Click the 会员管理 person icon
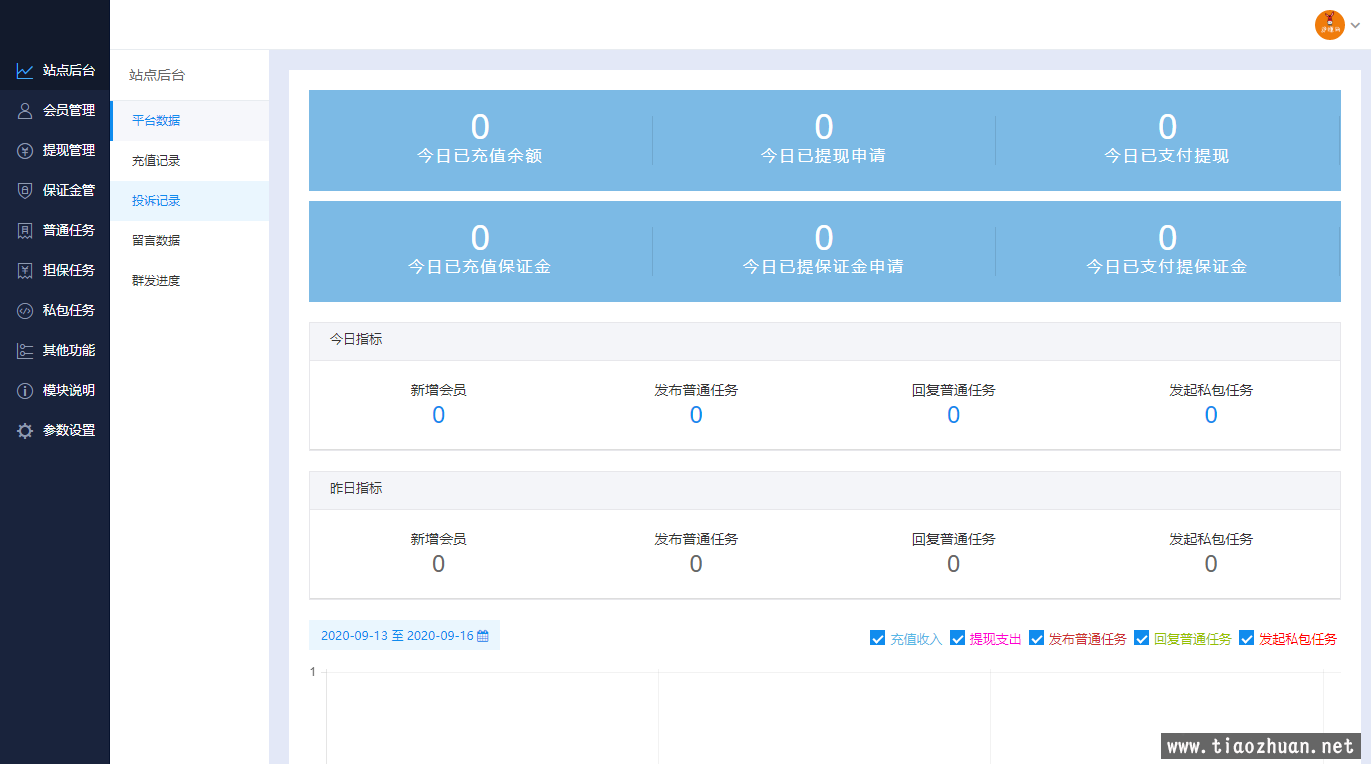 (25, 111)
